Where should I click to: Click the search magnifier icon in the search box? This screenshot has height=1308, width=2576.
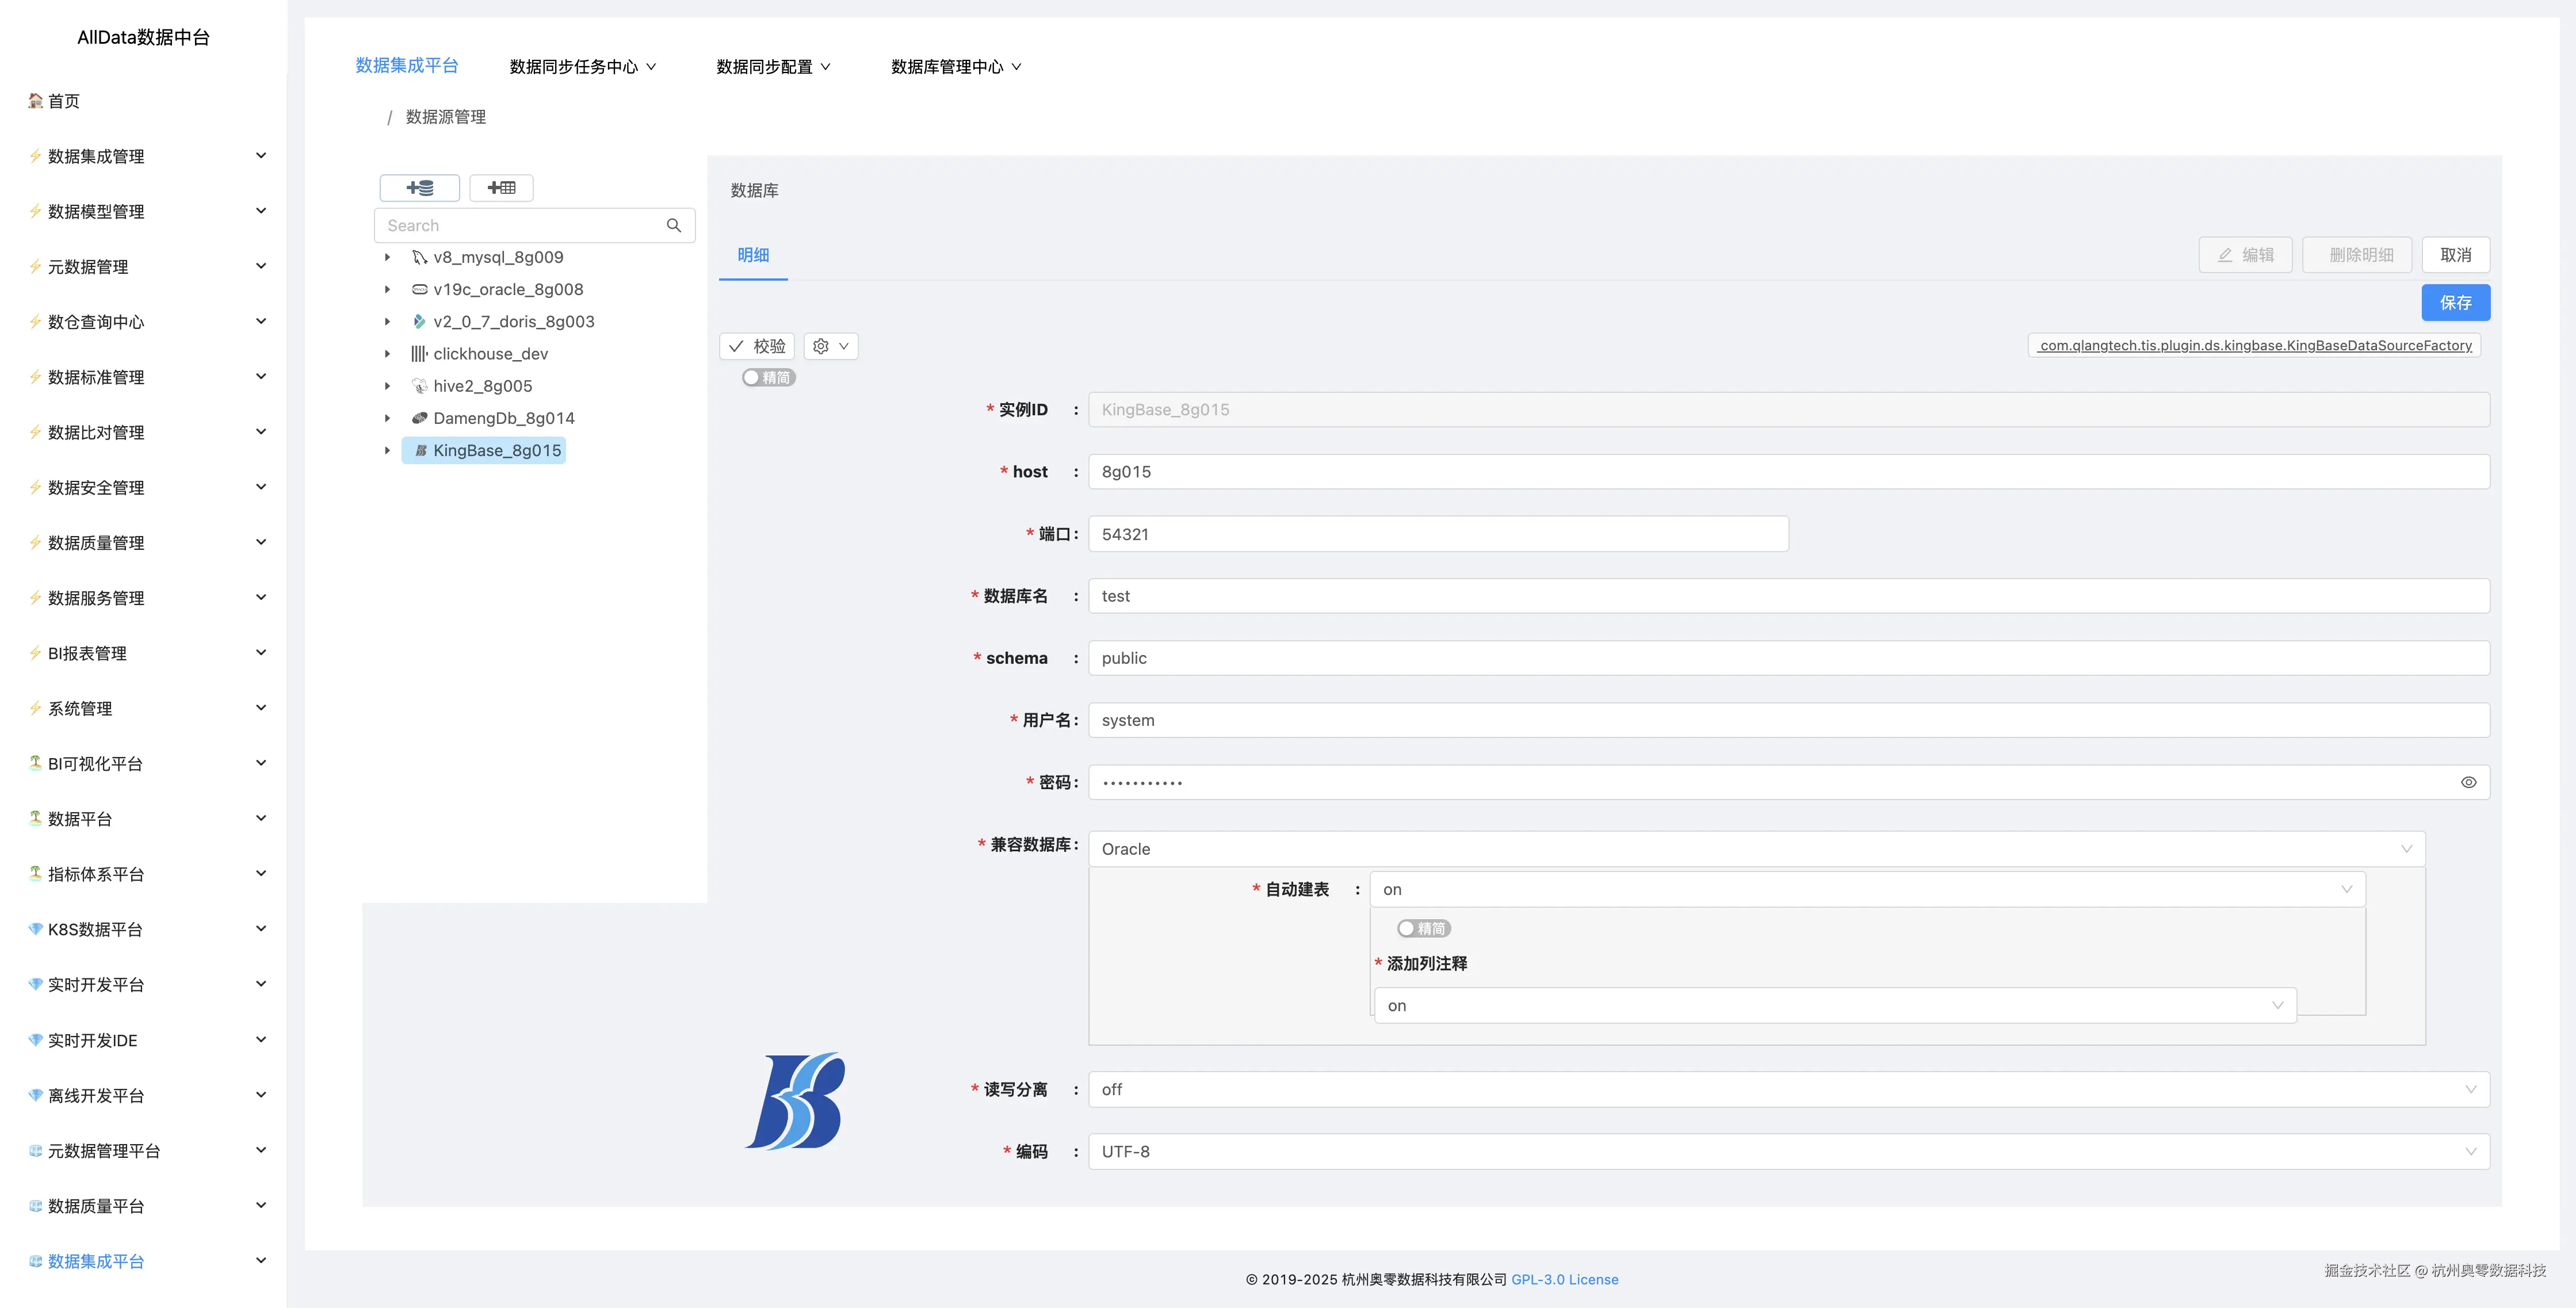673,225
